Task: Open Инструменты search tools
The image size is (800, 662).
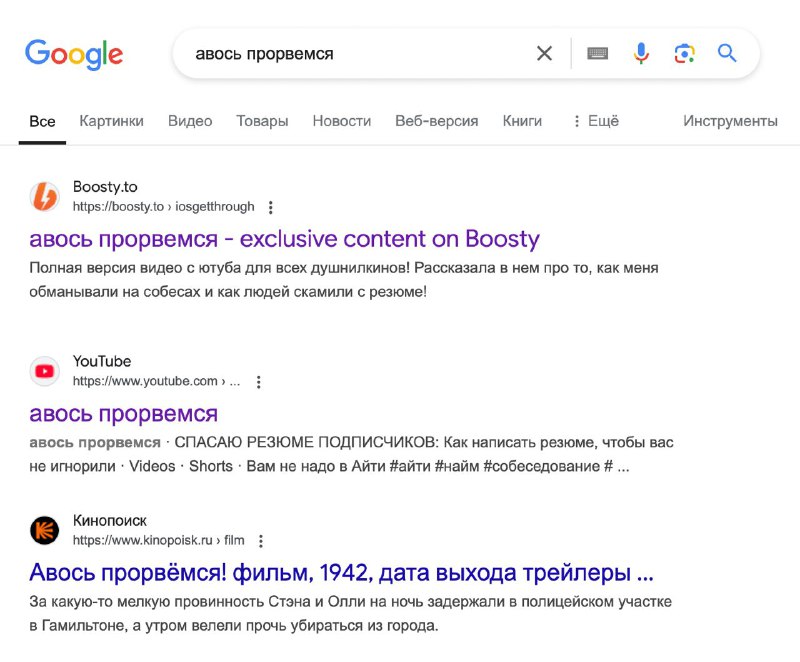Action: (x=730, y=121)
